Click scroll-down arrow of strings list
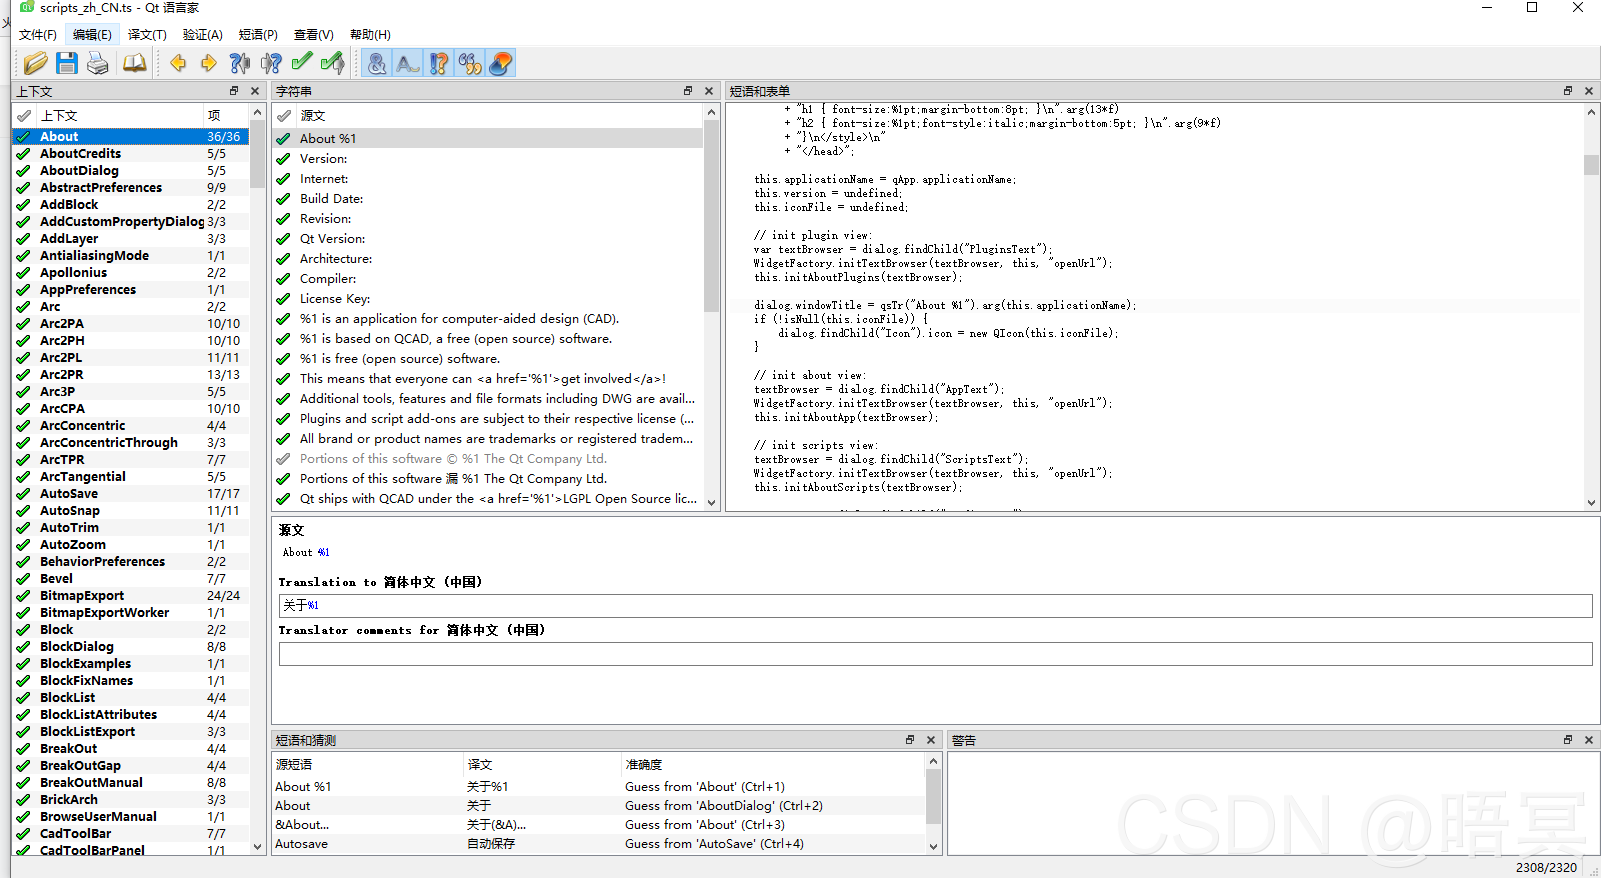This screenshot has width=1601, height=878. click(712, 502)
